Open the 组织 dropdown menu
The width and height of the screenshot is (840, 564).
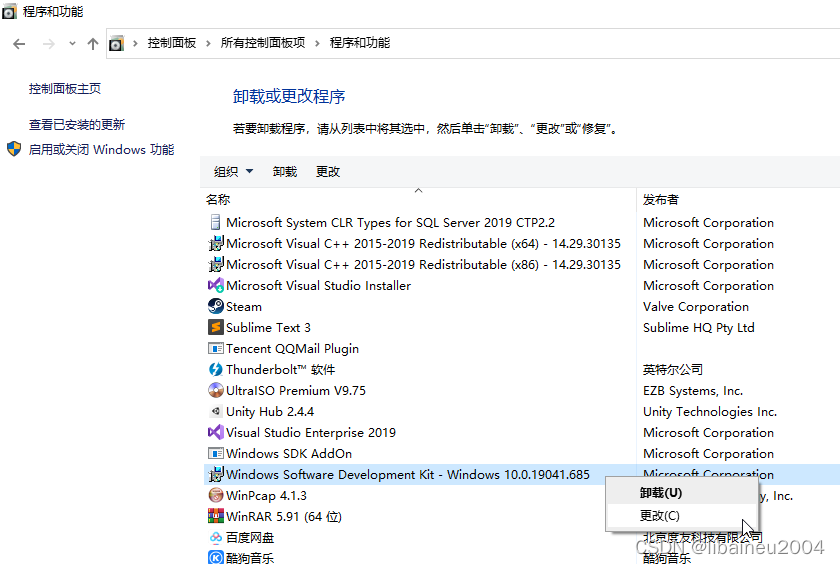click(x=233, y=171)
